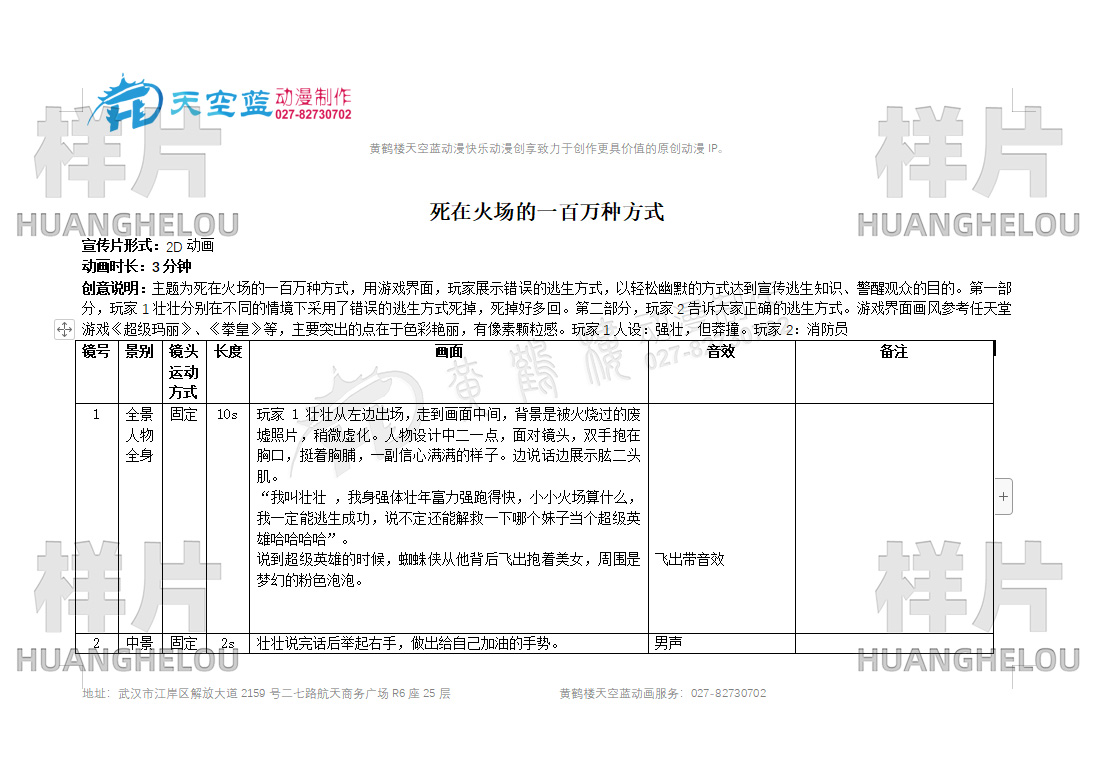Click the 宣传片形式 line
Image resolution: width=1095 pixels, height=762 pixels.
(148, 246)
